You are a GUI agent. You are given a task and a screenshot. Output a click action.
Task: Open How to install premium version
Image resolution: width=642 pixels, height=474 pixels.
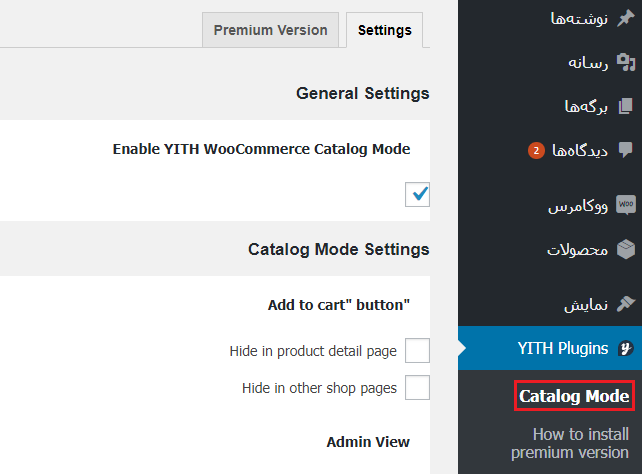(570, 443)
